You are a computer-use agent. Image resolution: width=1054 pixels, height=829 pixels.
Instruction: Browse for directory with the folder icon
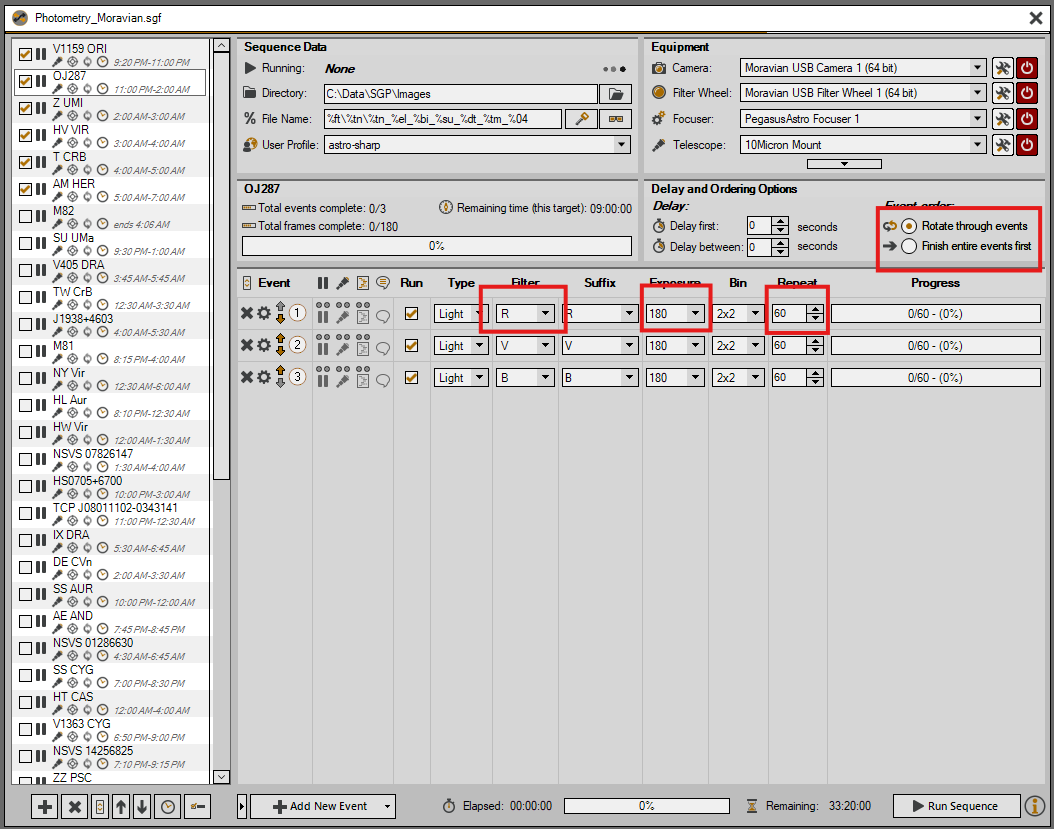pyautogui.click(x=616, y=94)
